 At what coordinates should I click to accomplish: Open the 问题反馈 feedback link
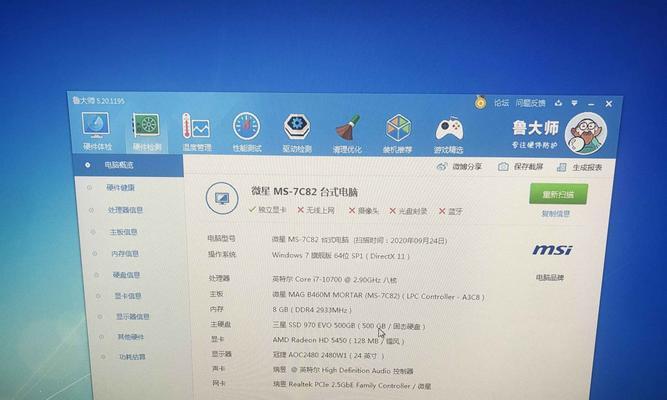click(530, 103)
